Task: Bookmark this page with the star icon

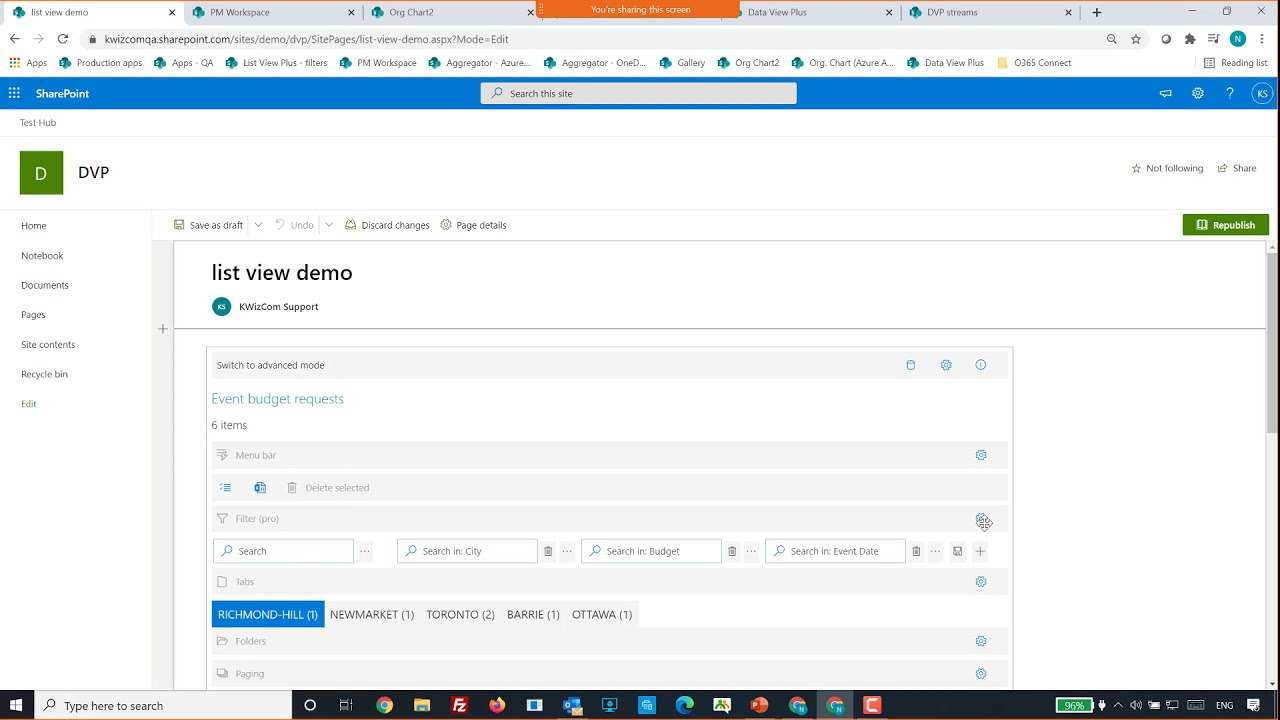Action: [1136, 39]
